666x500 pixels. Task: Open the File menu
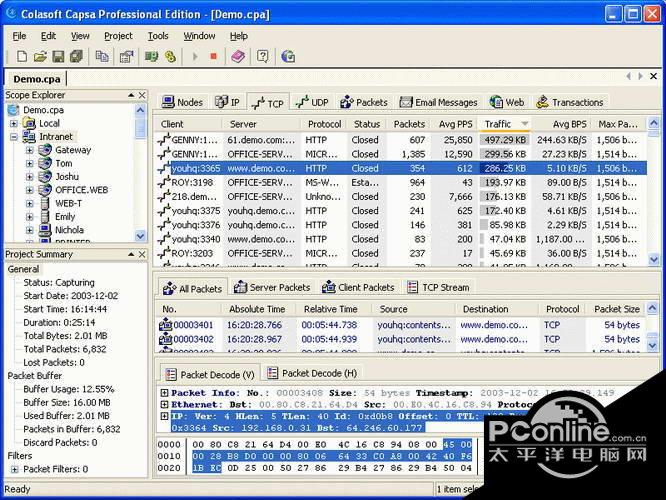point(19,36)
